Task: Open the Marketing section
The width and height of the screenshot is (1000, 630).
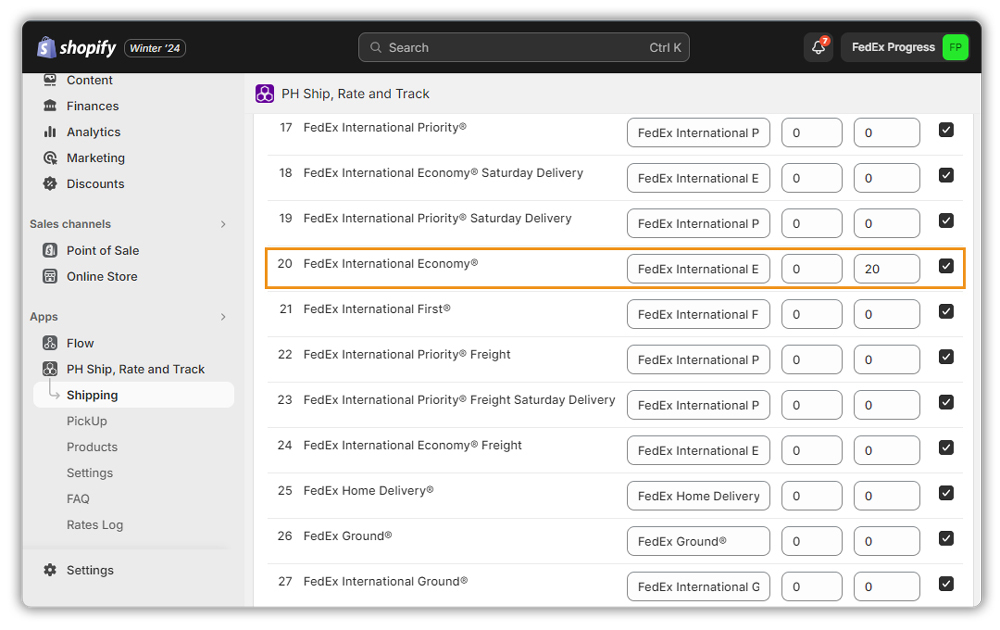Action: pos(96,158)
